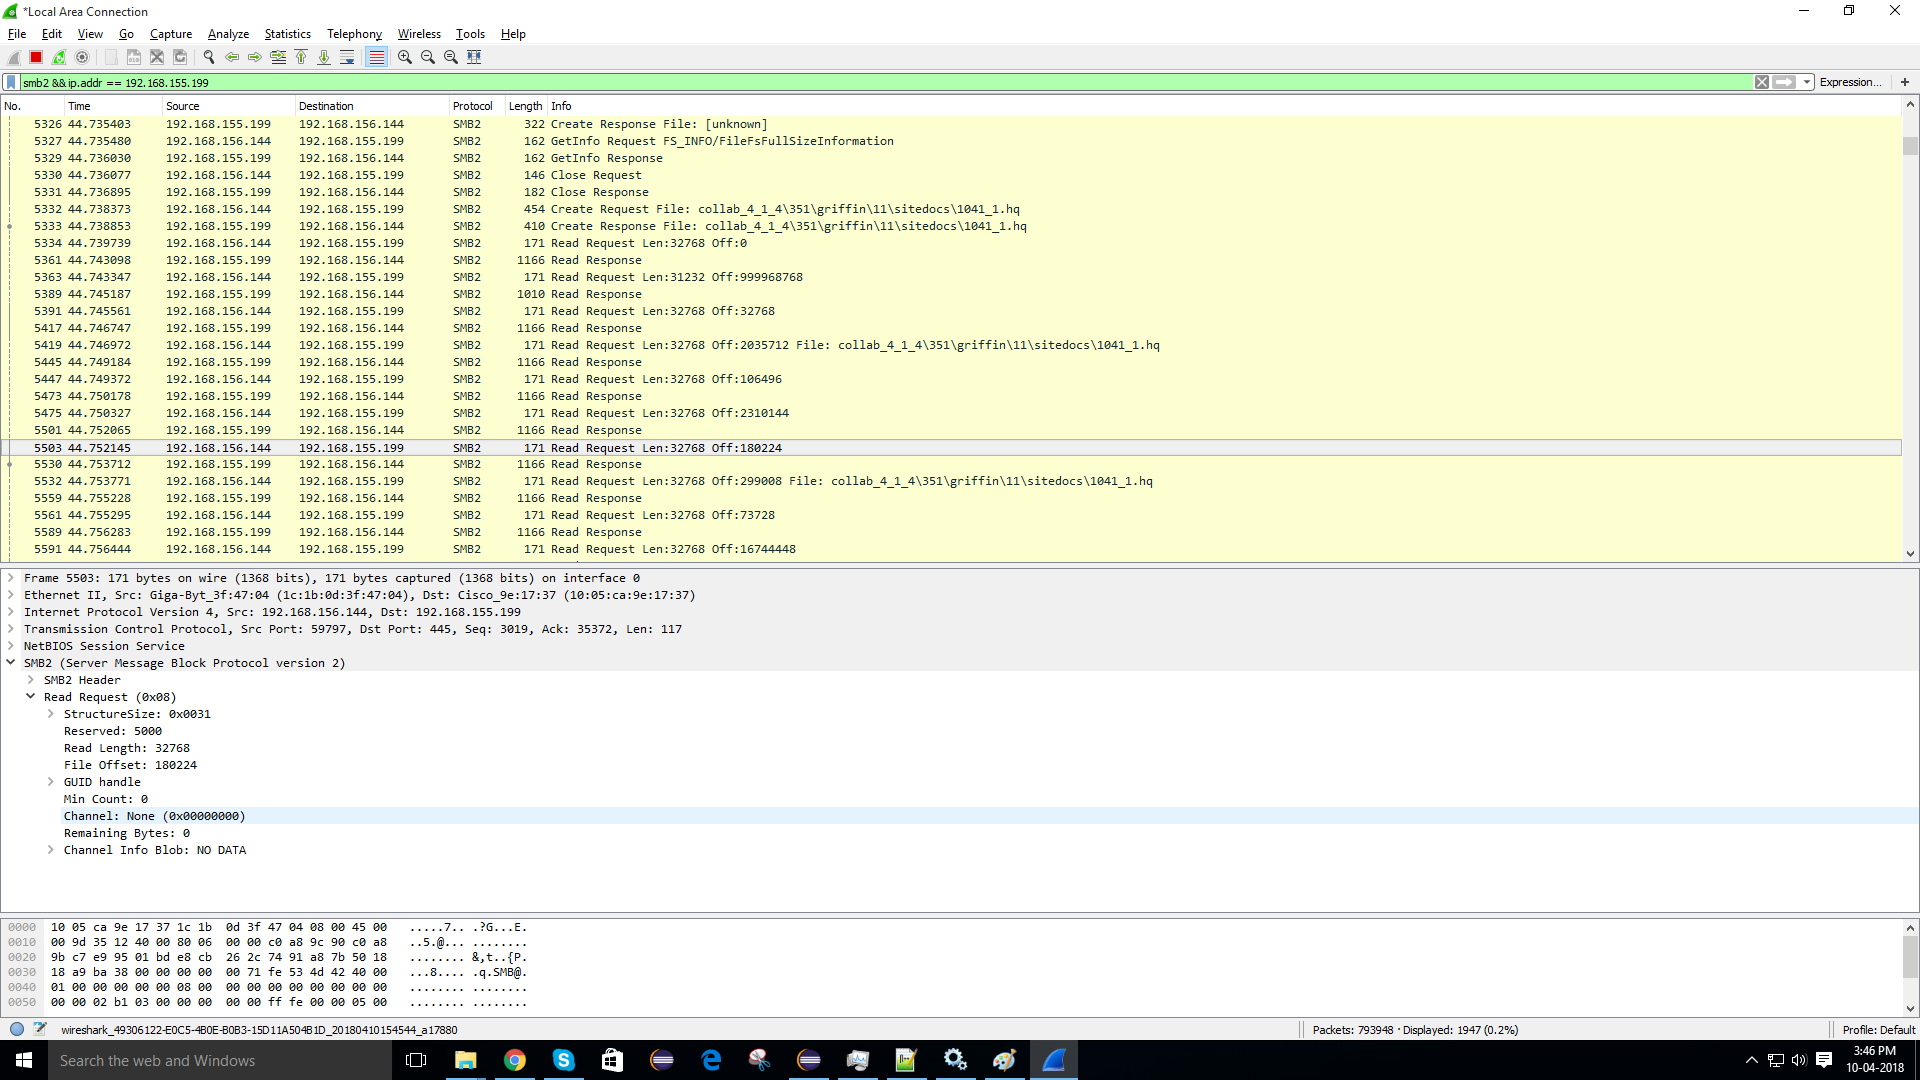The image size is (1920, 1080).
Task: Apply the display filter with the arrow button
Action: point(1784,82)
